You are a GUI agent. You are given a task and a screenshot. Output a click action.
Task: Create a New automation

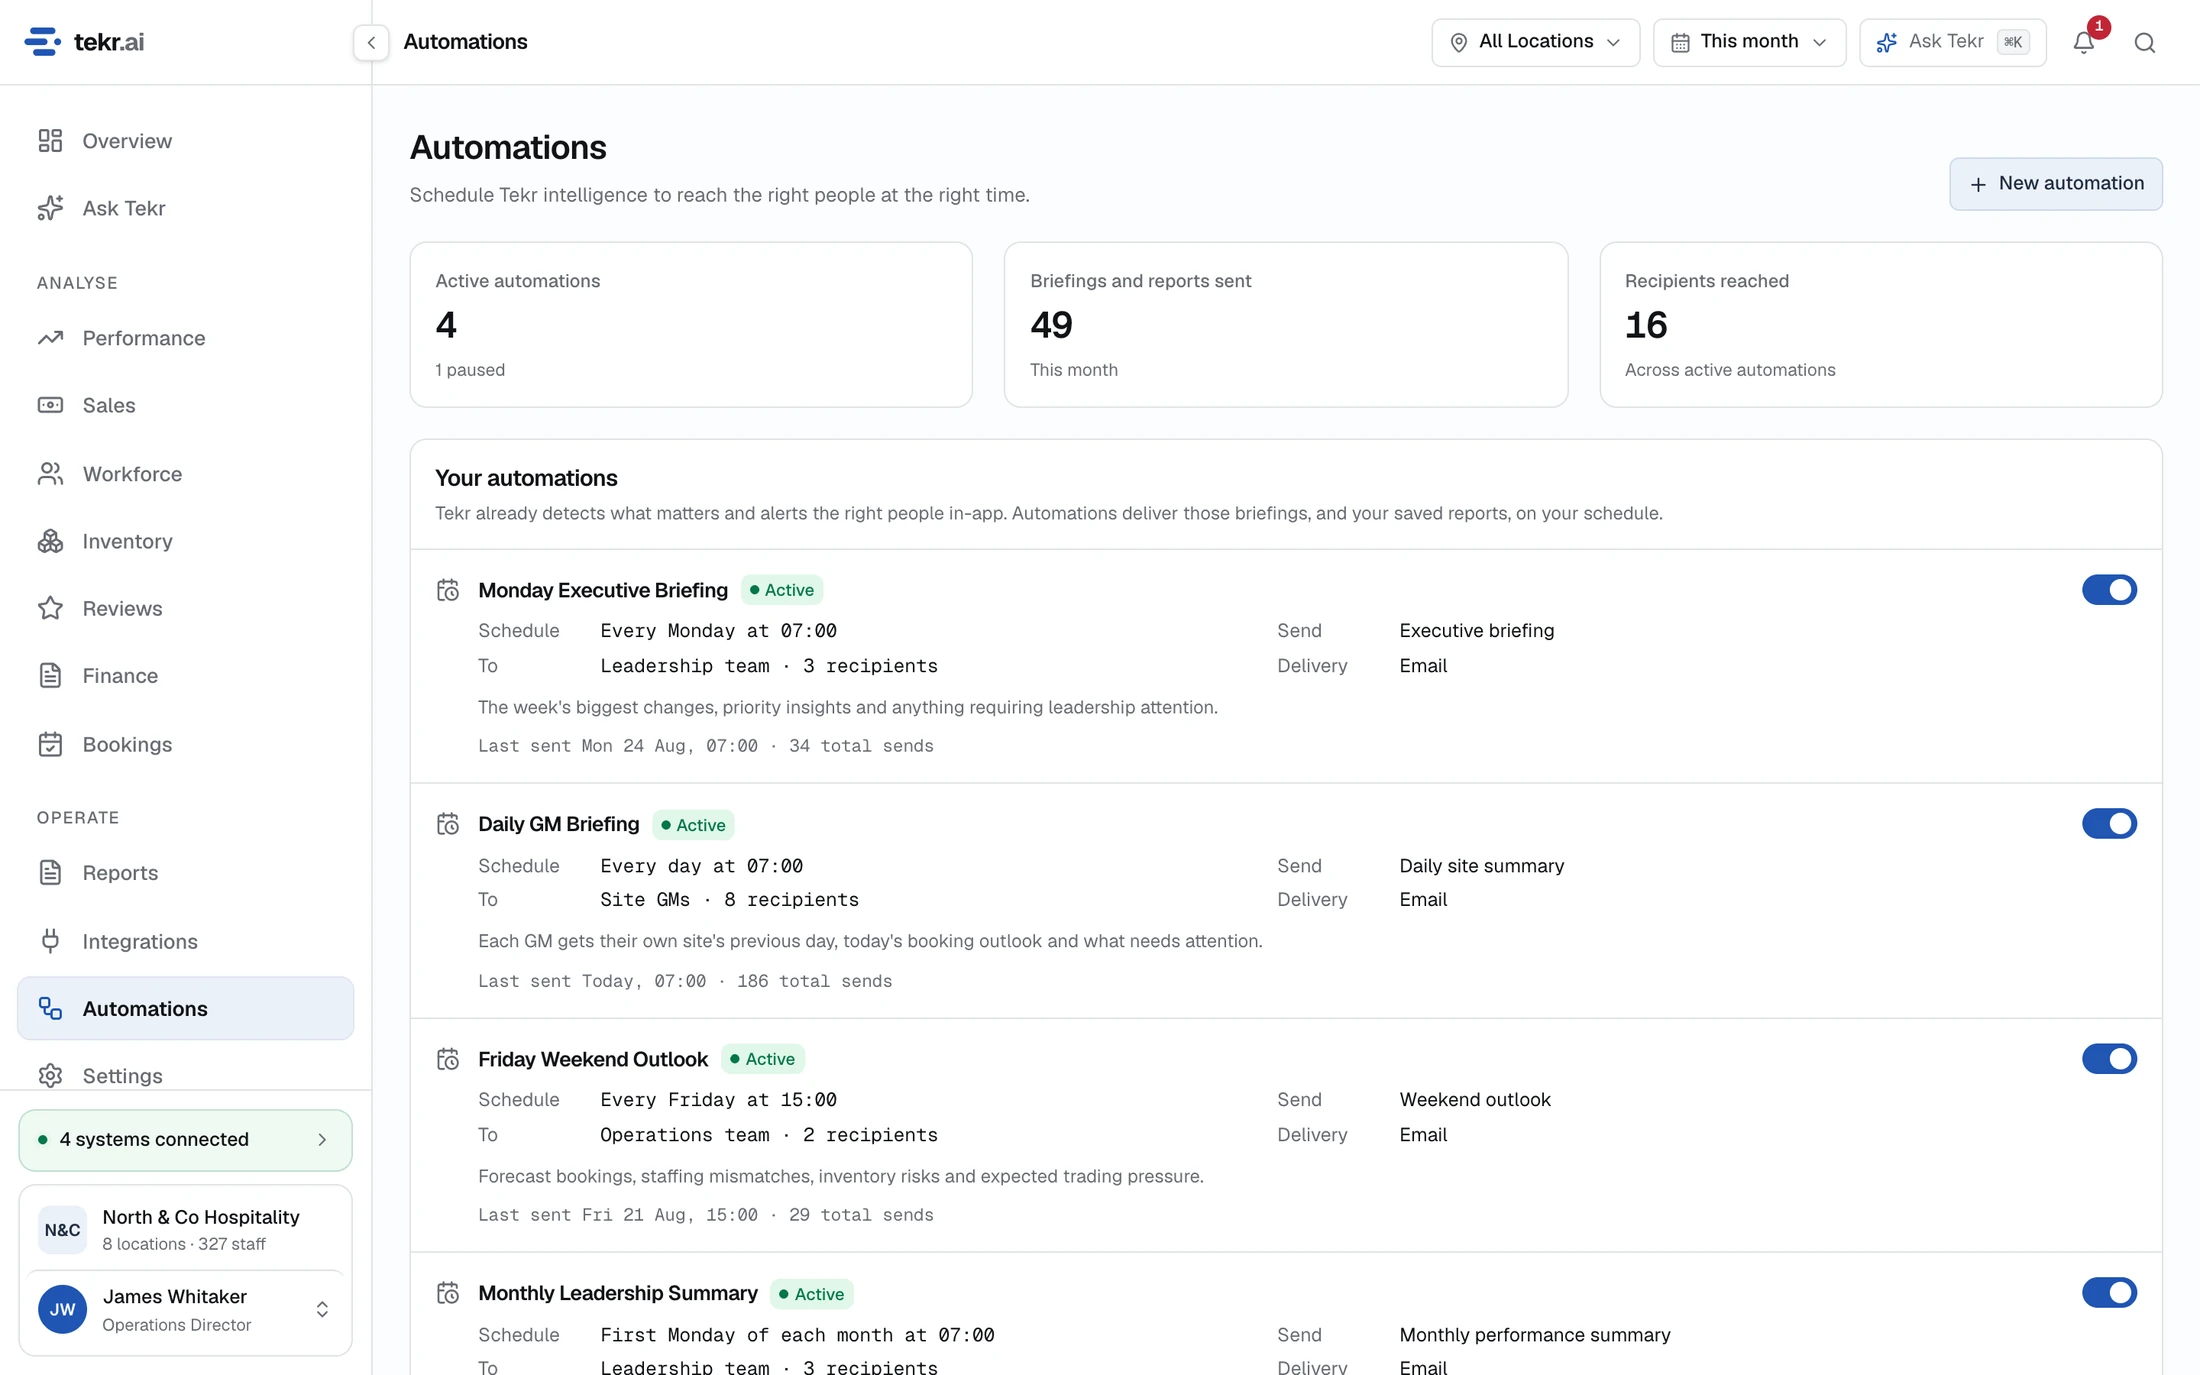[x=2055, y=184]
